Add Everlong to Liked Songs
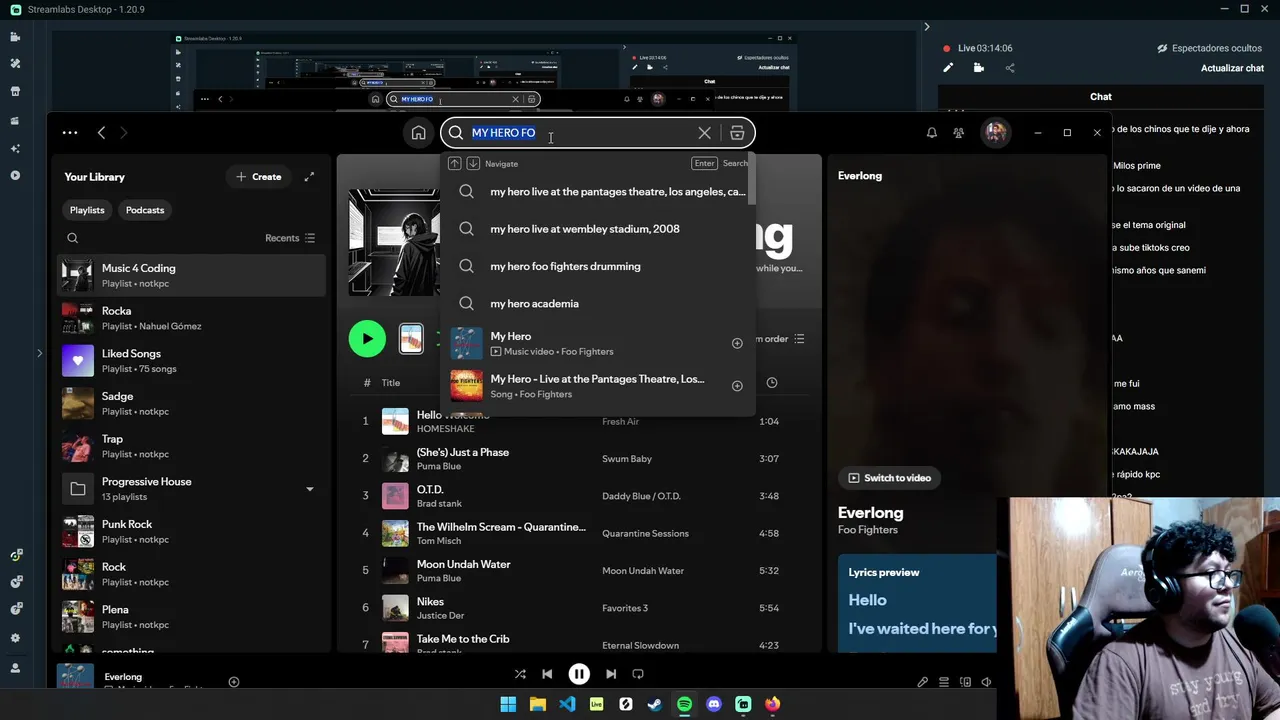The height and width of the screenshot is (720, 1280). point(234,682)
